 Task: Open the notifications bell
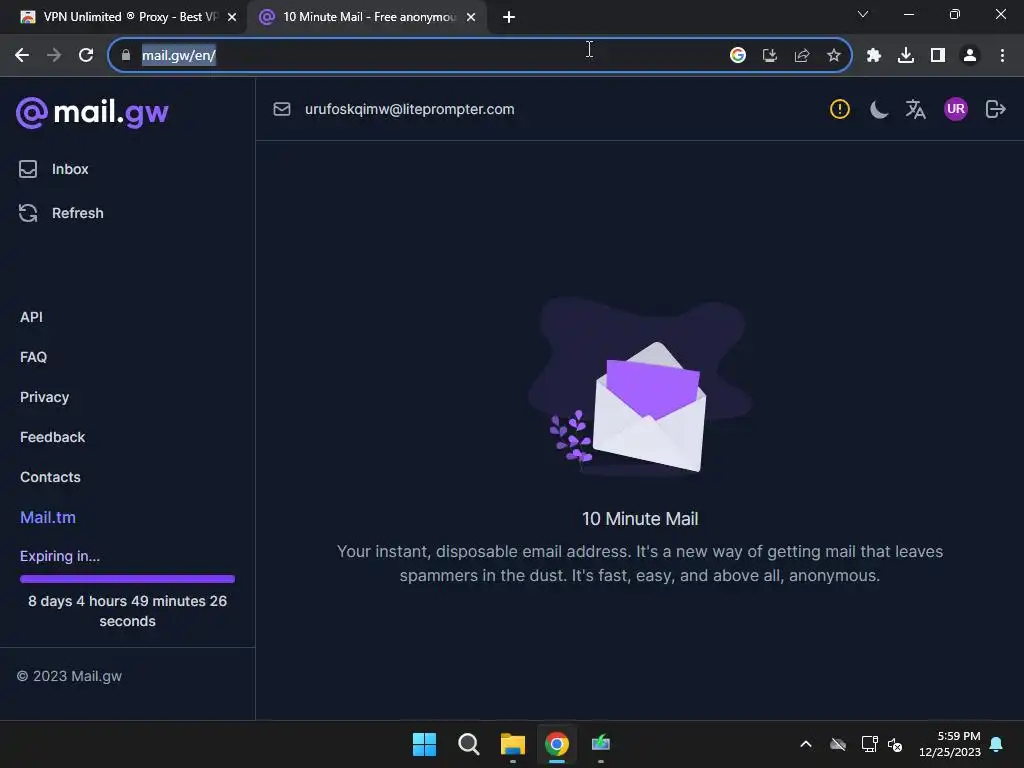point(997,744)
